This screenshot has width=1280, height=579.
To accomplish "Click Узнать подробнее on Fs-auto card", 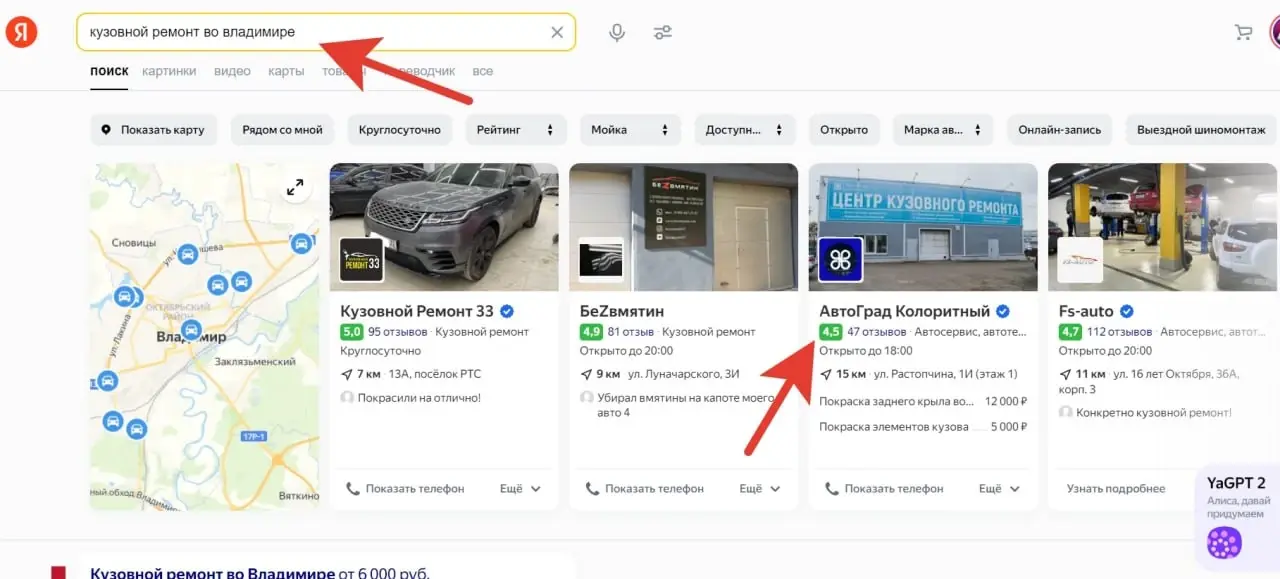I will coord(1116,489).
